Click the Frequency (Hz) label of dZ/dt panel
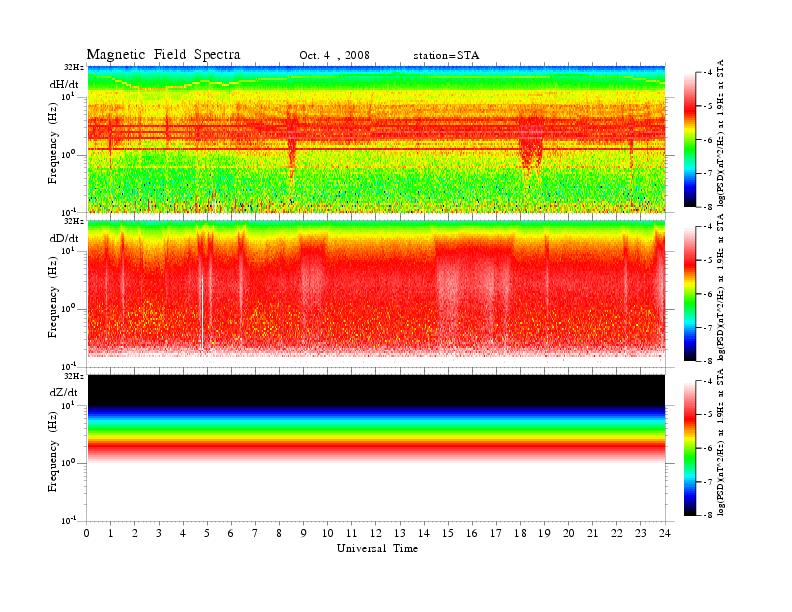 click(x=53, y=454)
